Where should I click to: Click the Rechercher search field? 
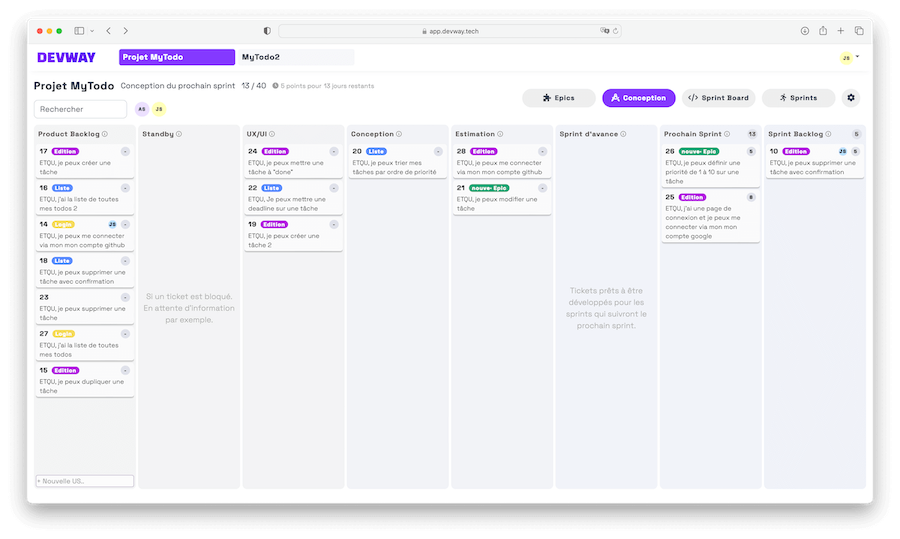[80, 109]
